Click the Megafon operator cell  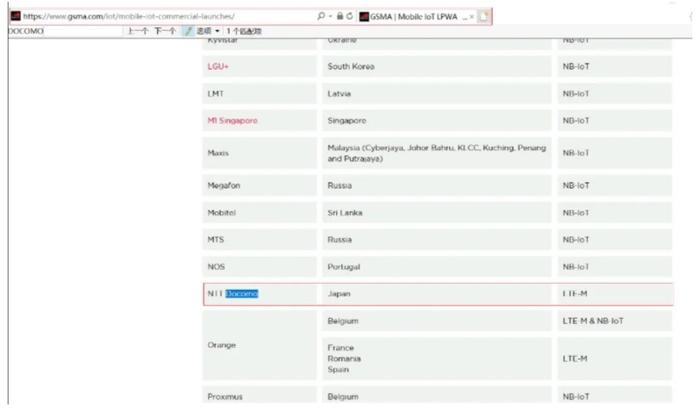(x=259, y=186)
